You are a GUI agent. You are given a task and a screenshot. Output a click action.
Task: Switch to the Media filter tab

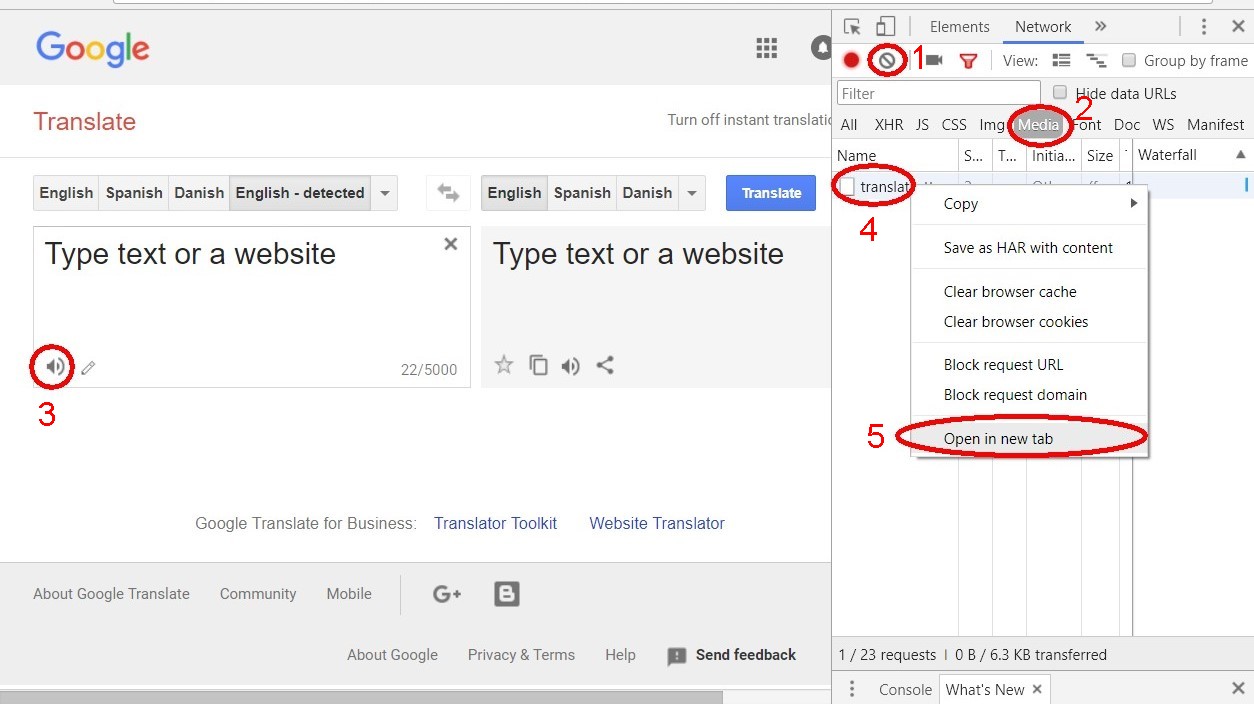[x=1038, y=125]
